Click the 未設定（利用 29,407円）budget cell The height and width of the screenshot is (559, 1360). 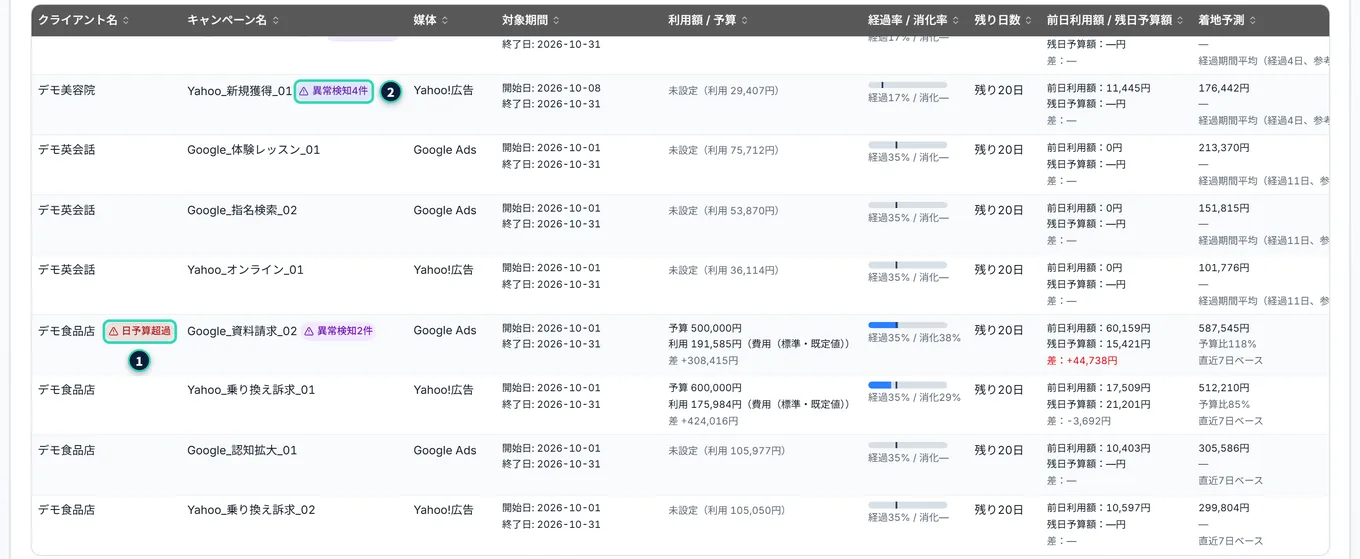pyautogui.click(x=723, y=91)
